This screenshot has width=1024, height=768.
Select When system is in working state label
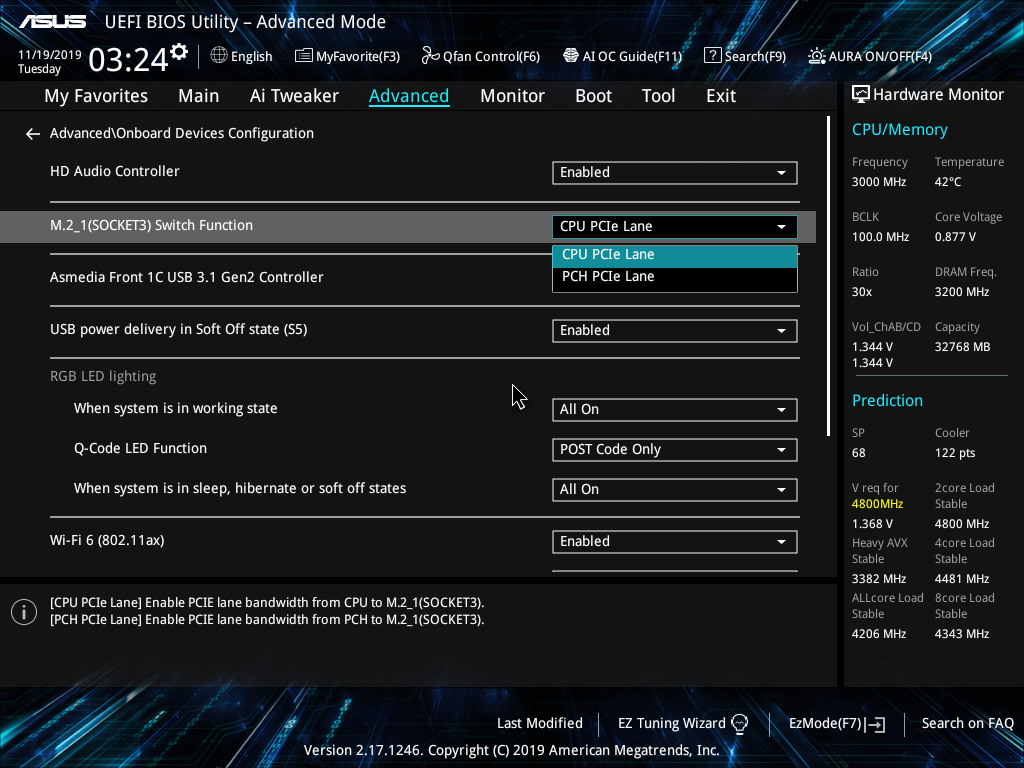[x=176, y=409]
